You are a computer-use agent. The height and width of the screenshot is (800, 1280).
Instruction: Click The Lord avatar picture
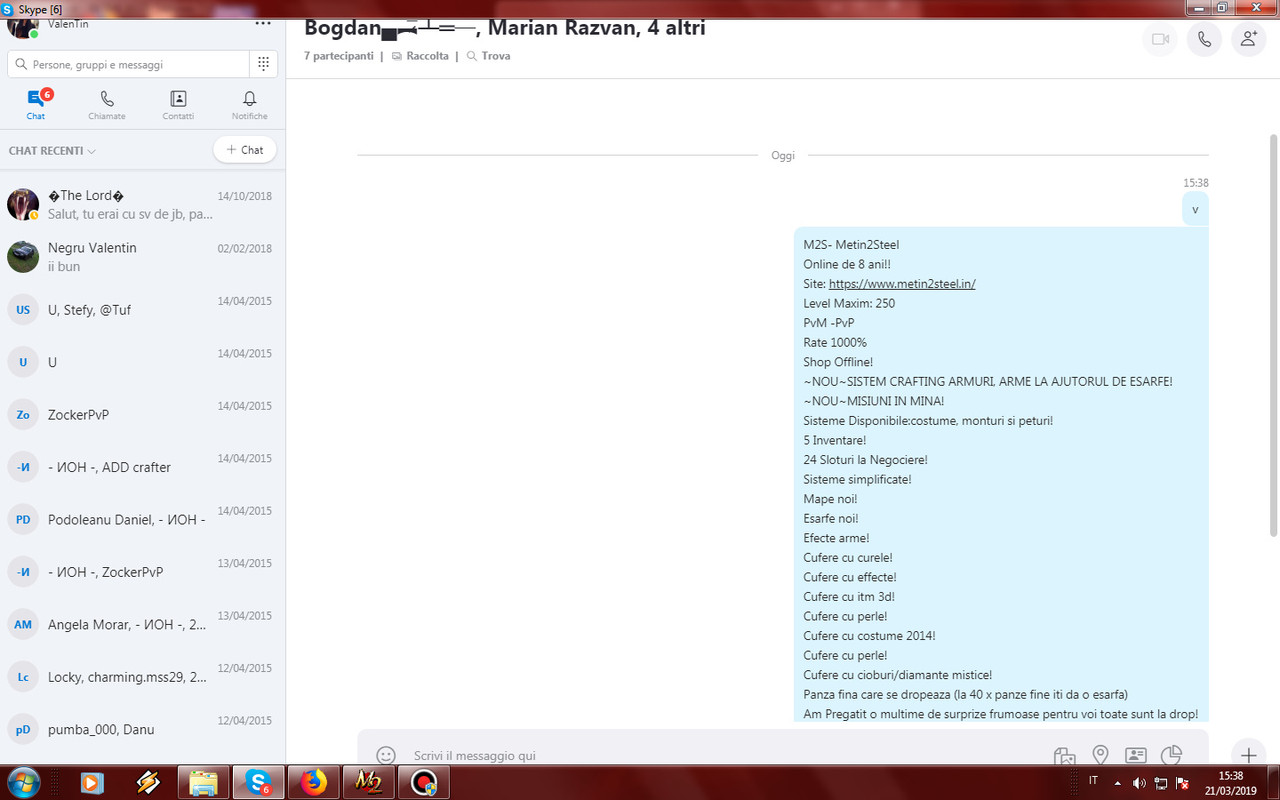(23, 205)
